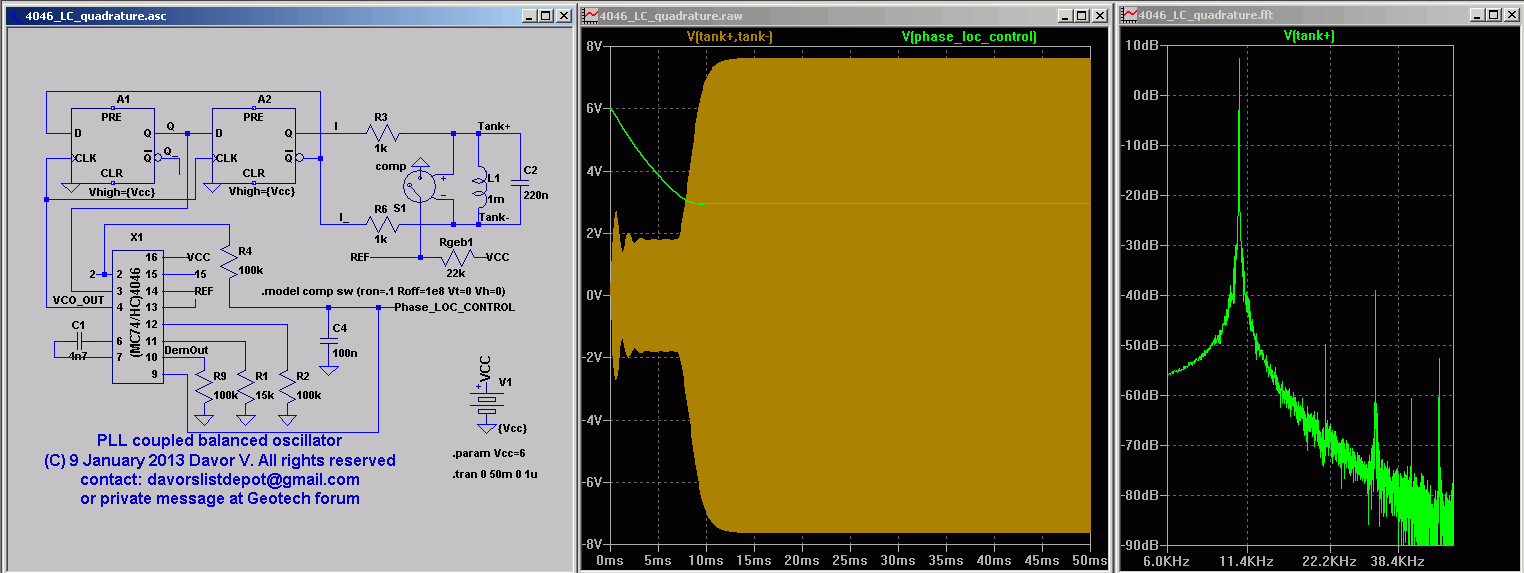This screenshot has height=573, width=1524.
Task: Select the V(tank+) label in FFT plot
Action: tap(1309, 36)
